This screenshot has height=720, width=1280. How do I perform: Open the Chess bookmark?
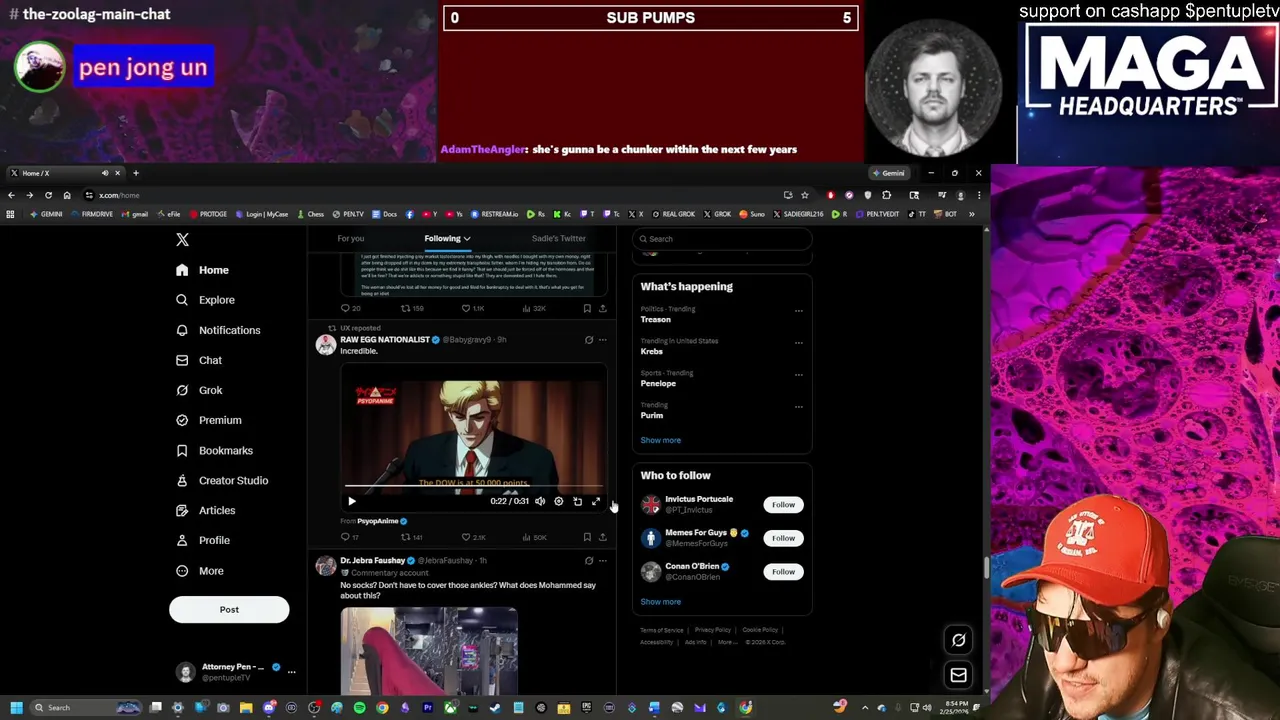pyautogui.click(x=311, y=215)
